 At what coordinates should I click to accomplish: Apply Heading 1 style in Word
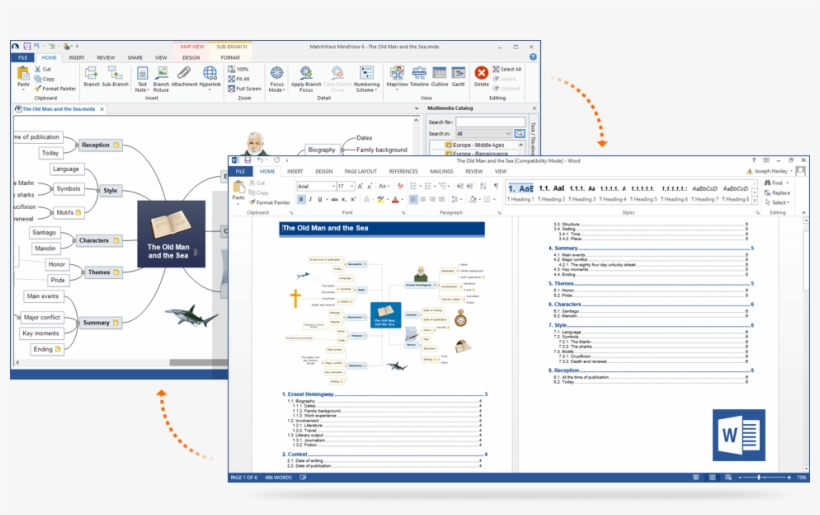click(x=520, y=193)
